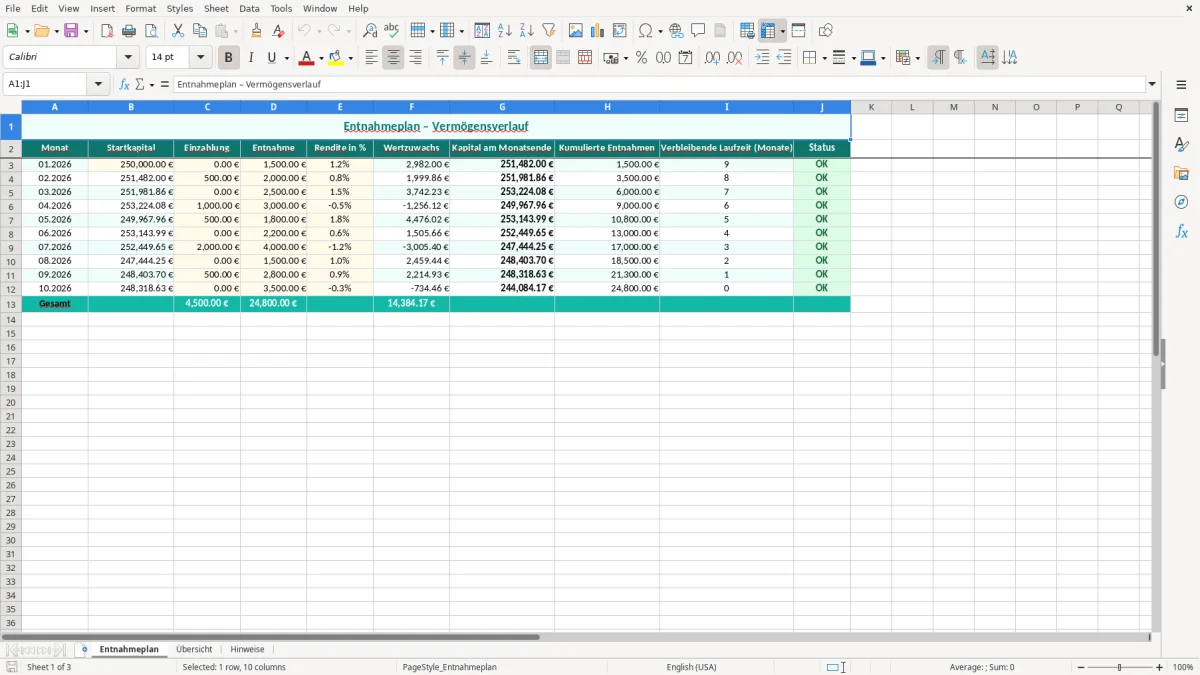Open Find and Replace
Screen dimensions: 1200x675
pyautogui.click(x=370, y=31)
